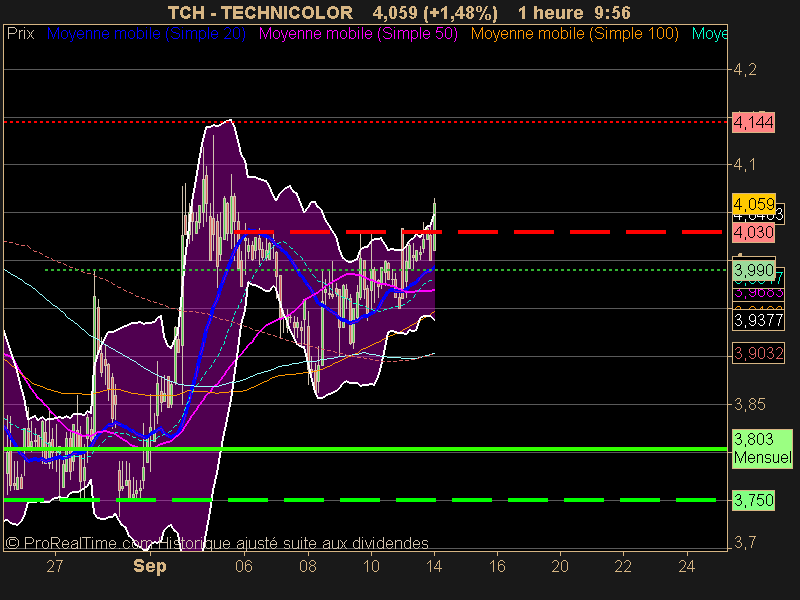Click the '27' date axis label
This screenshot has height=600, width=800.
coord(55,566)
